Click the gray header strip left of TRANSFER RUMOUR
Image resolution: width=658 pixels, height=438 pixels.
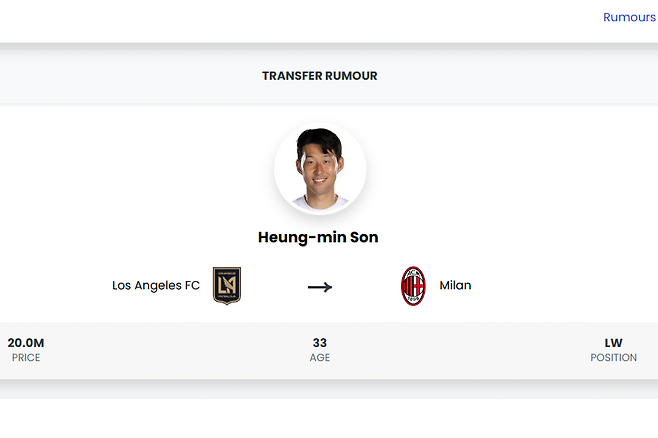[120, 76]
